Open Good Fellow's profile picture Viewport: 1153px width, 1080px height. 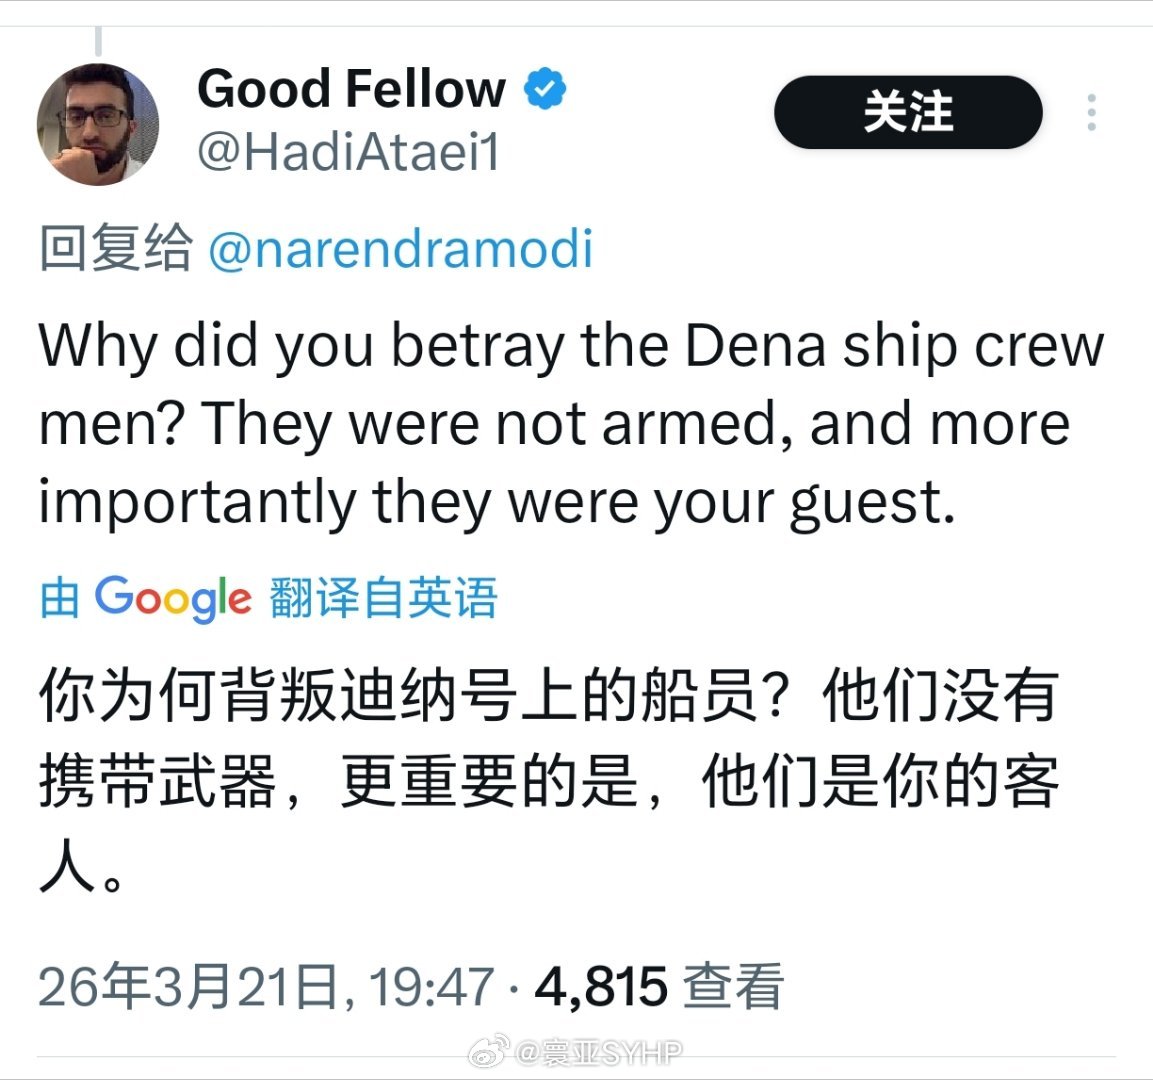[x=98, y=124]
